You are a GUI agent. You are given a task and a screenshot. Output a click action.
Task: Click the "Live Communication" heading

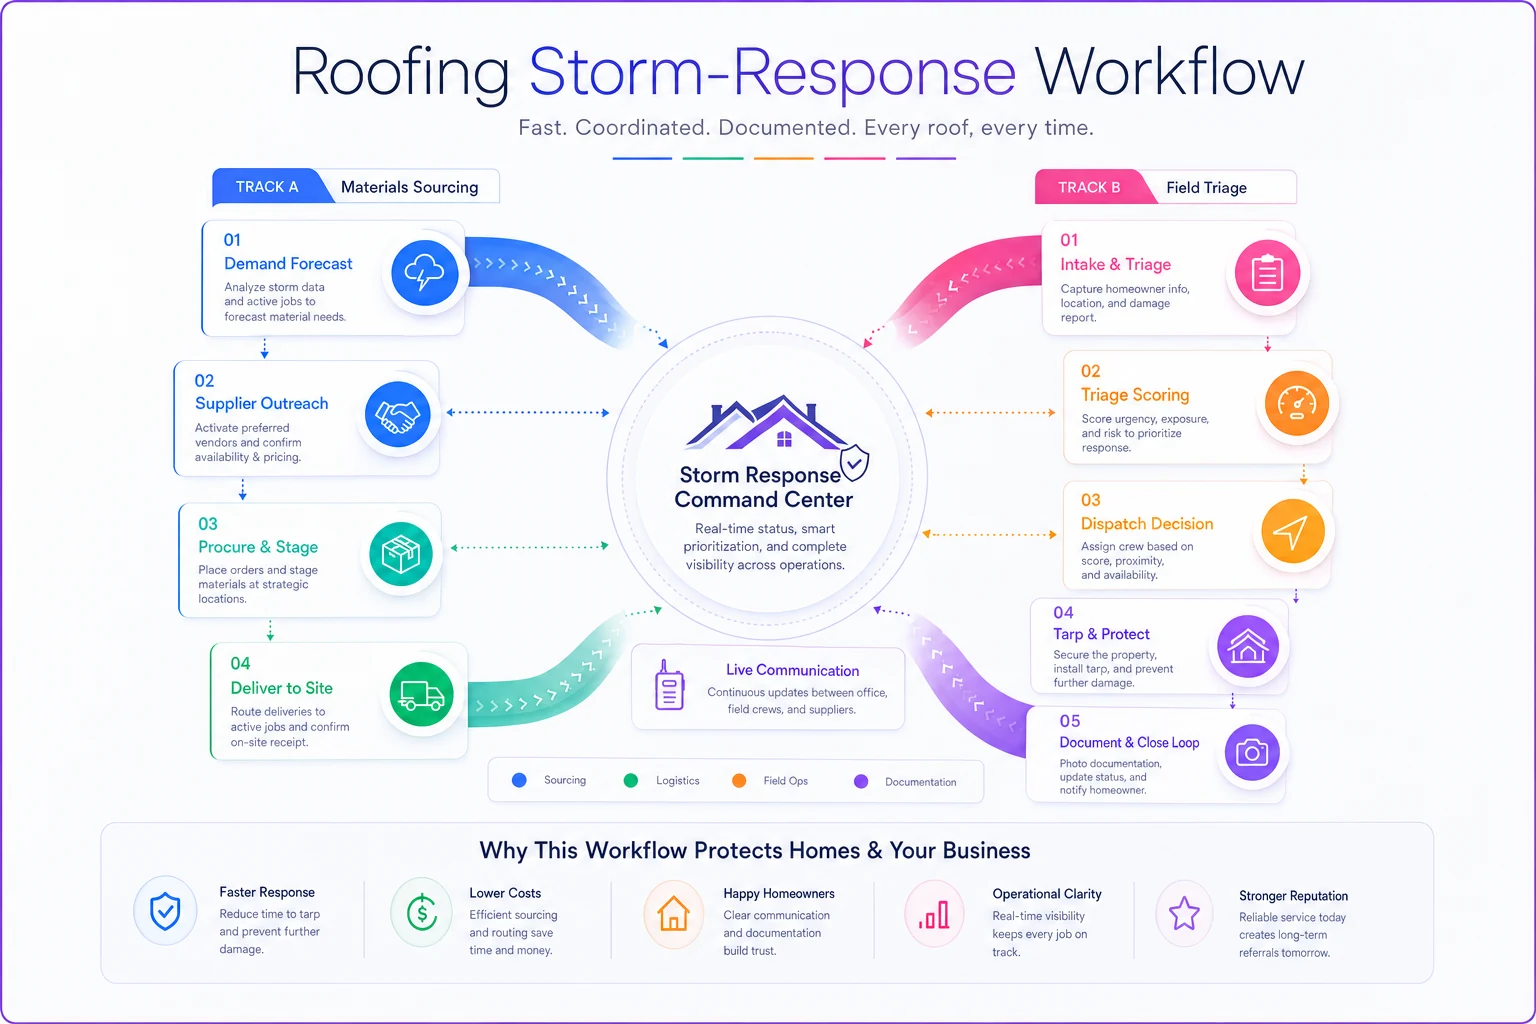pos(793,670)
